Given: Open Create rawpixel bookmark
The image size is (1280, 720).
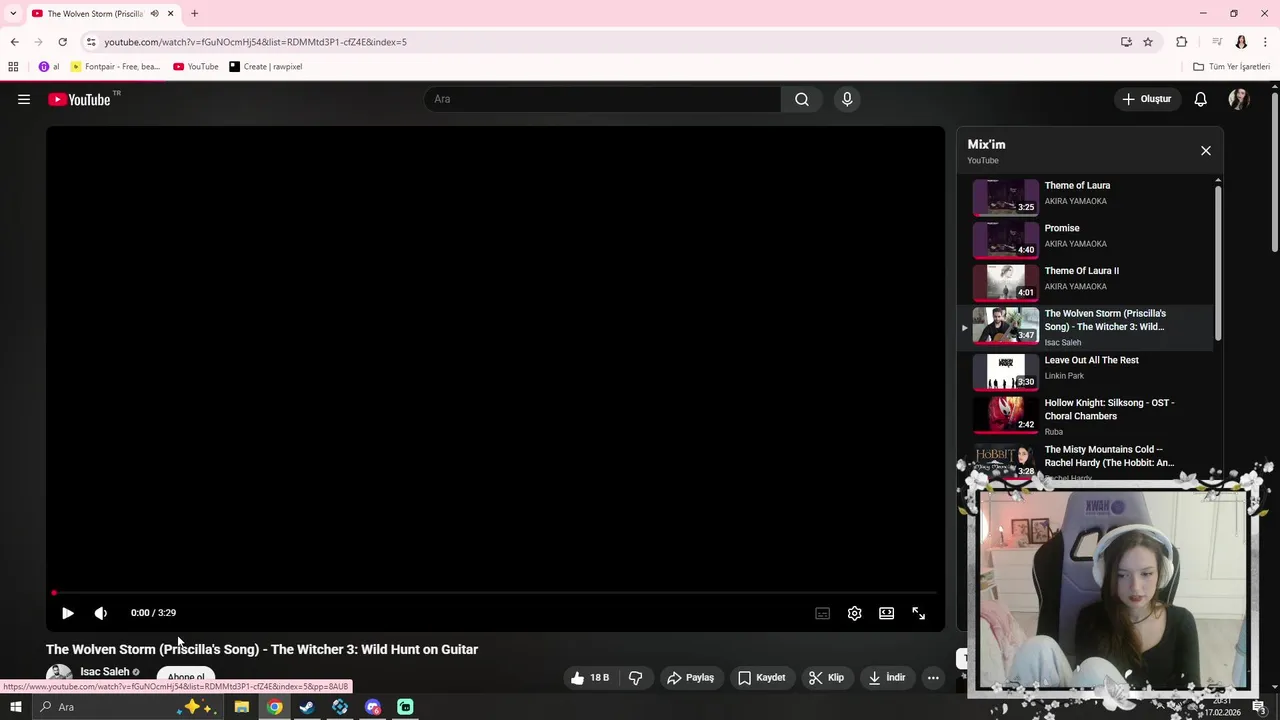Looking at the screenshot, I should tap(265, 67).
